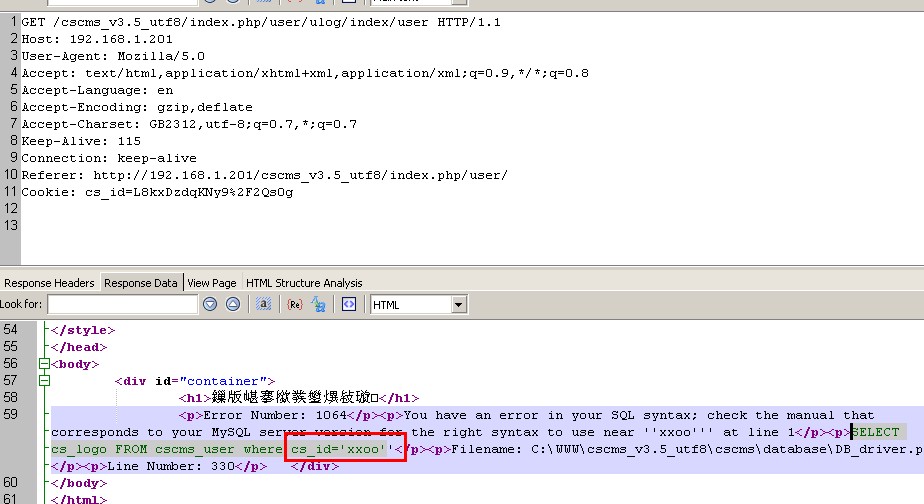Select the Response Data tab
The height and width of the screenshot is (504, 924).
coord(142,283)
